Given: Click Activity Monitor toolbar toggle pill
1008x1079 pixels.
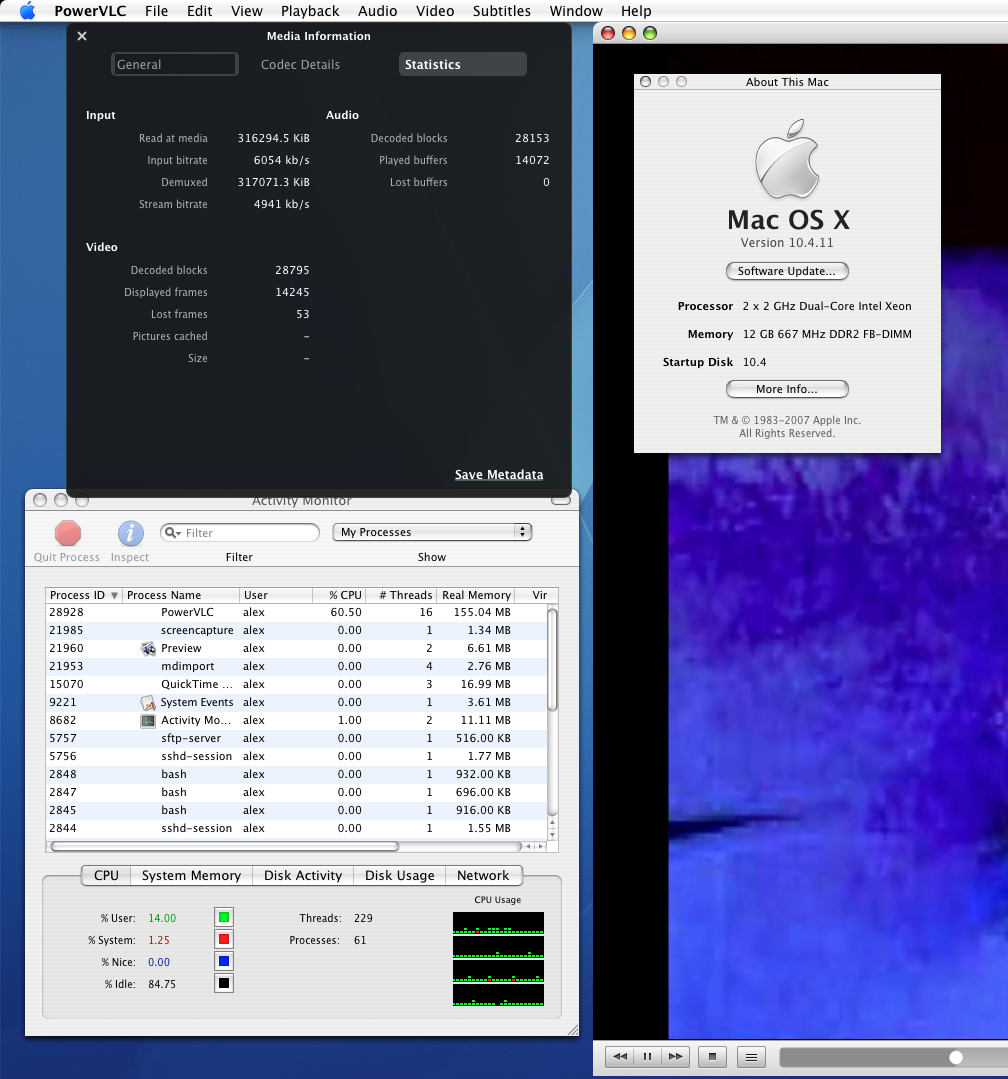Looking at the screenshot, I should pyautogui.click(x=561, y=501).
